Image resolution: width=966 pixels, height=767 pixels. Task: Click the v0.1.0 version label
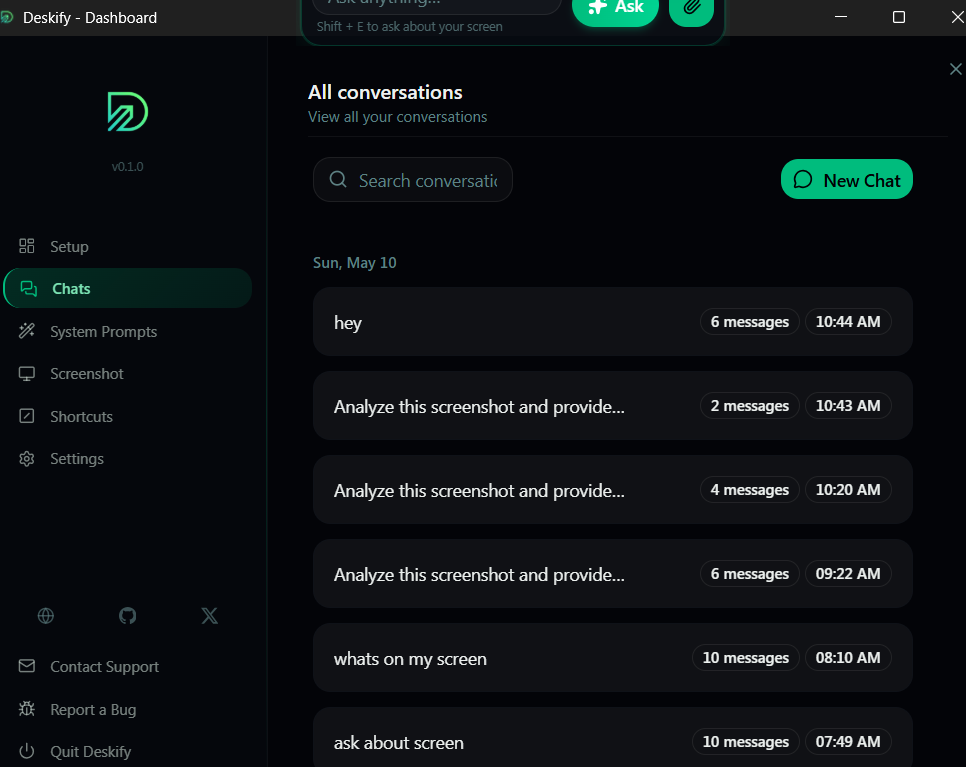(128, 166)
